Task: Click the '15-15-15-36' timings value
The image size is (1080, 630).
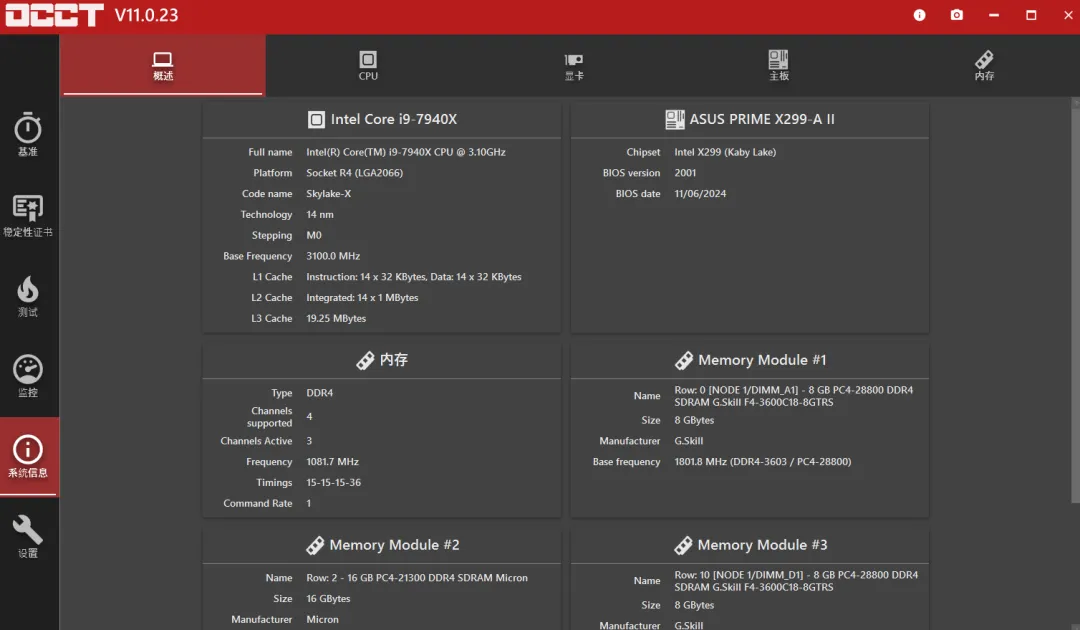Action: [x=333, y=482]
